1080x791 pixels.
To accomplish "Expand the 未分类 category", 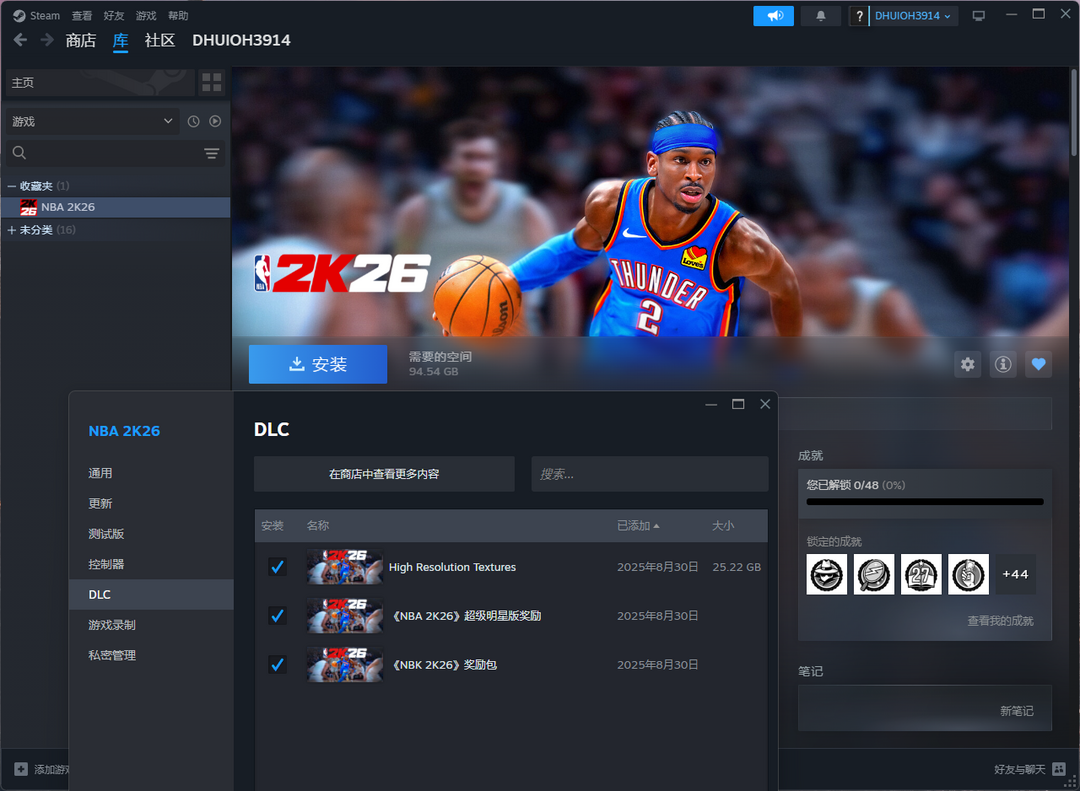I will pos(12,230).
